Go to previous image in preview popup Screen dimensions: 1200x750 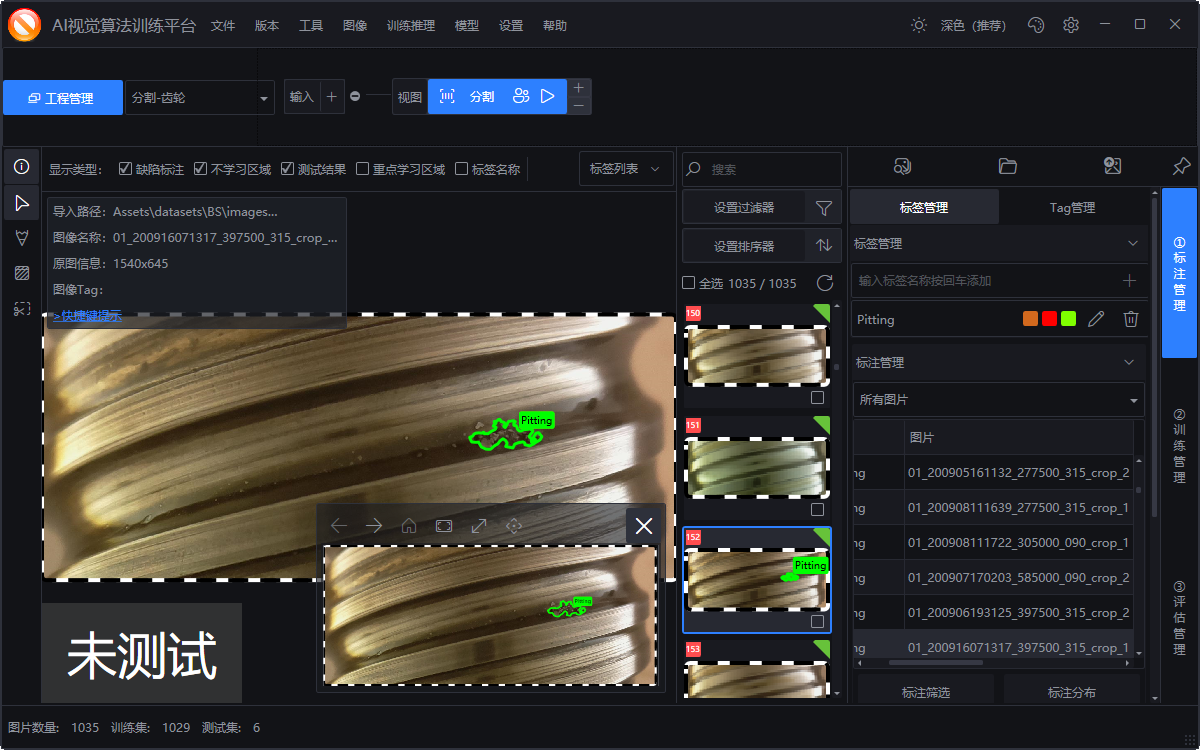[339, 525]
